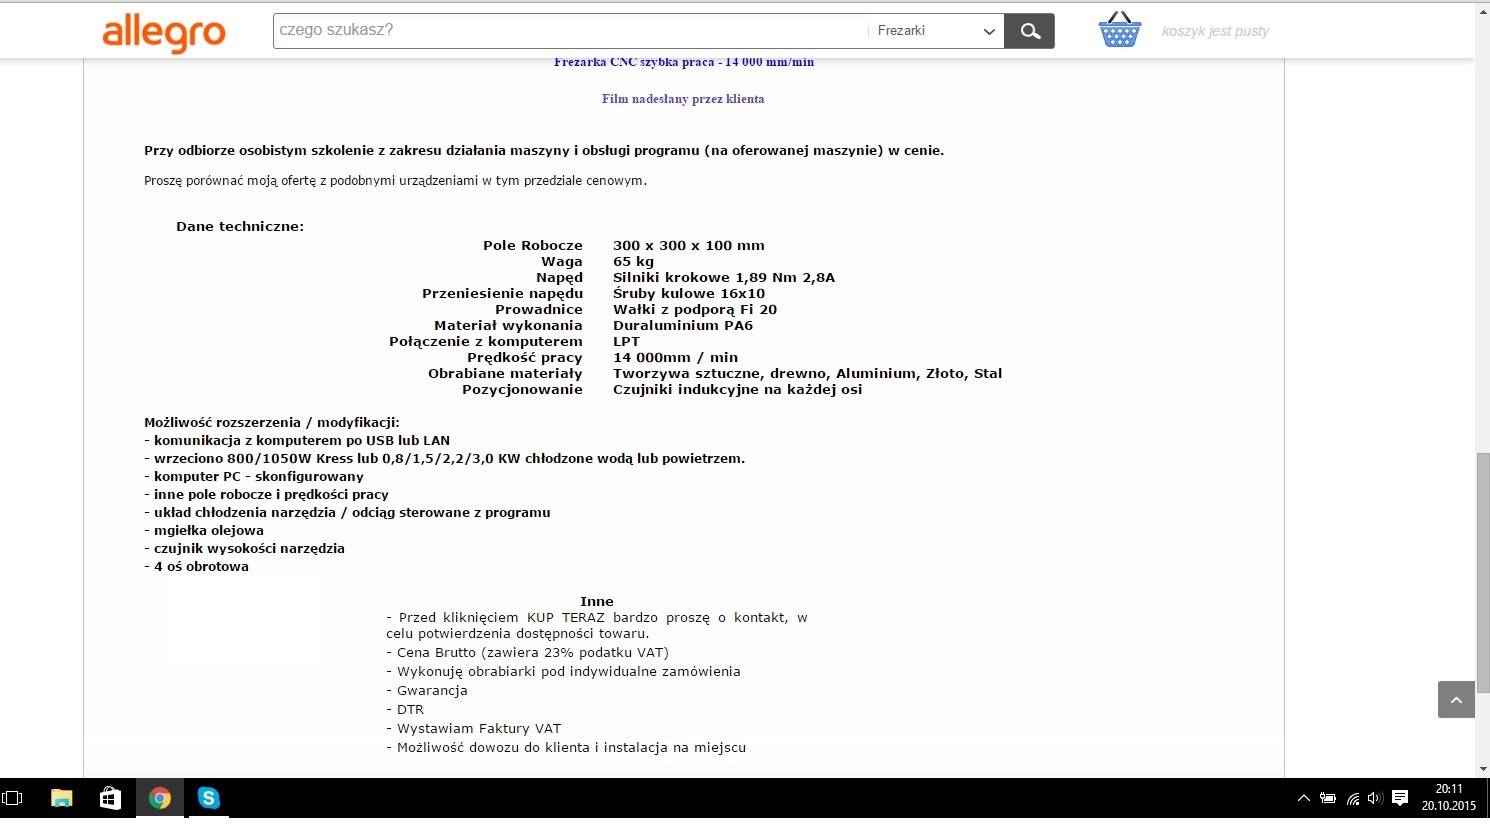Click the 'Obrabiane materiały' label
This screenshot has width=1490, height=824.
click(505, 374)
